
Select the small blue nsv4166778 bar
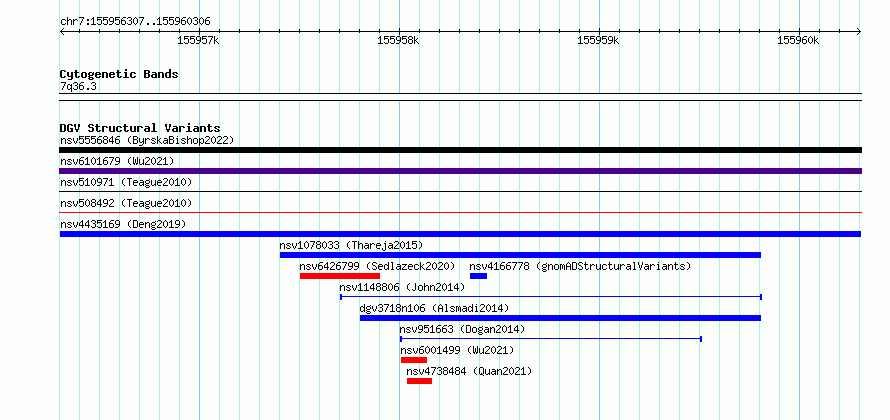478,276
